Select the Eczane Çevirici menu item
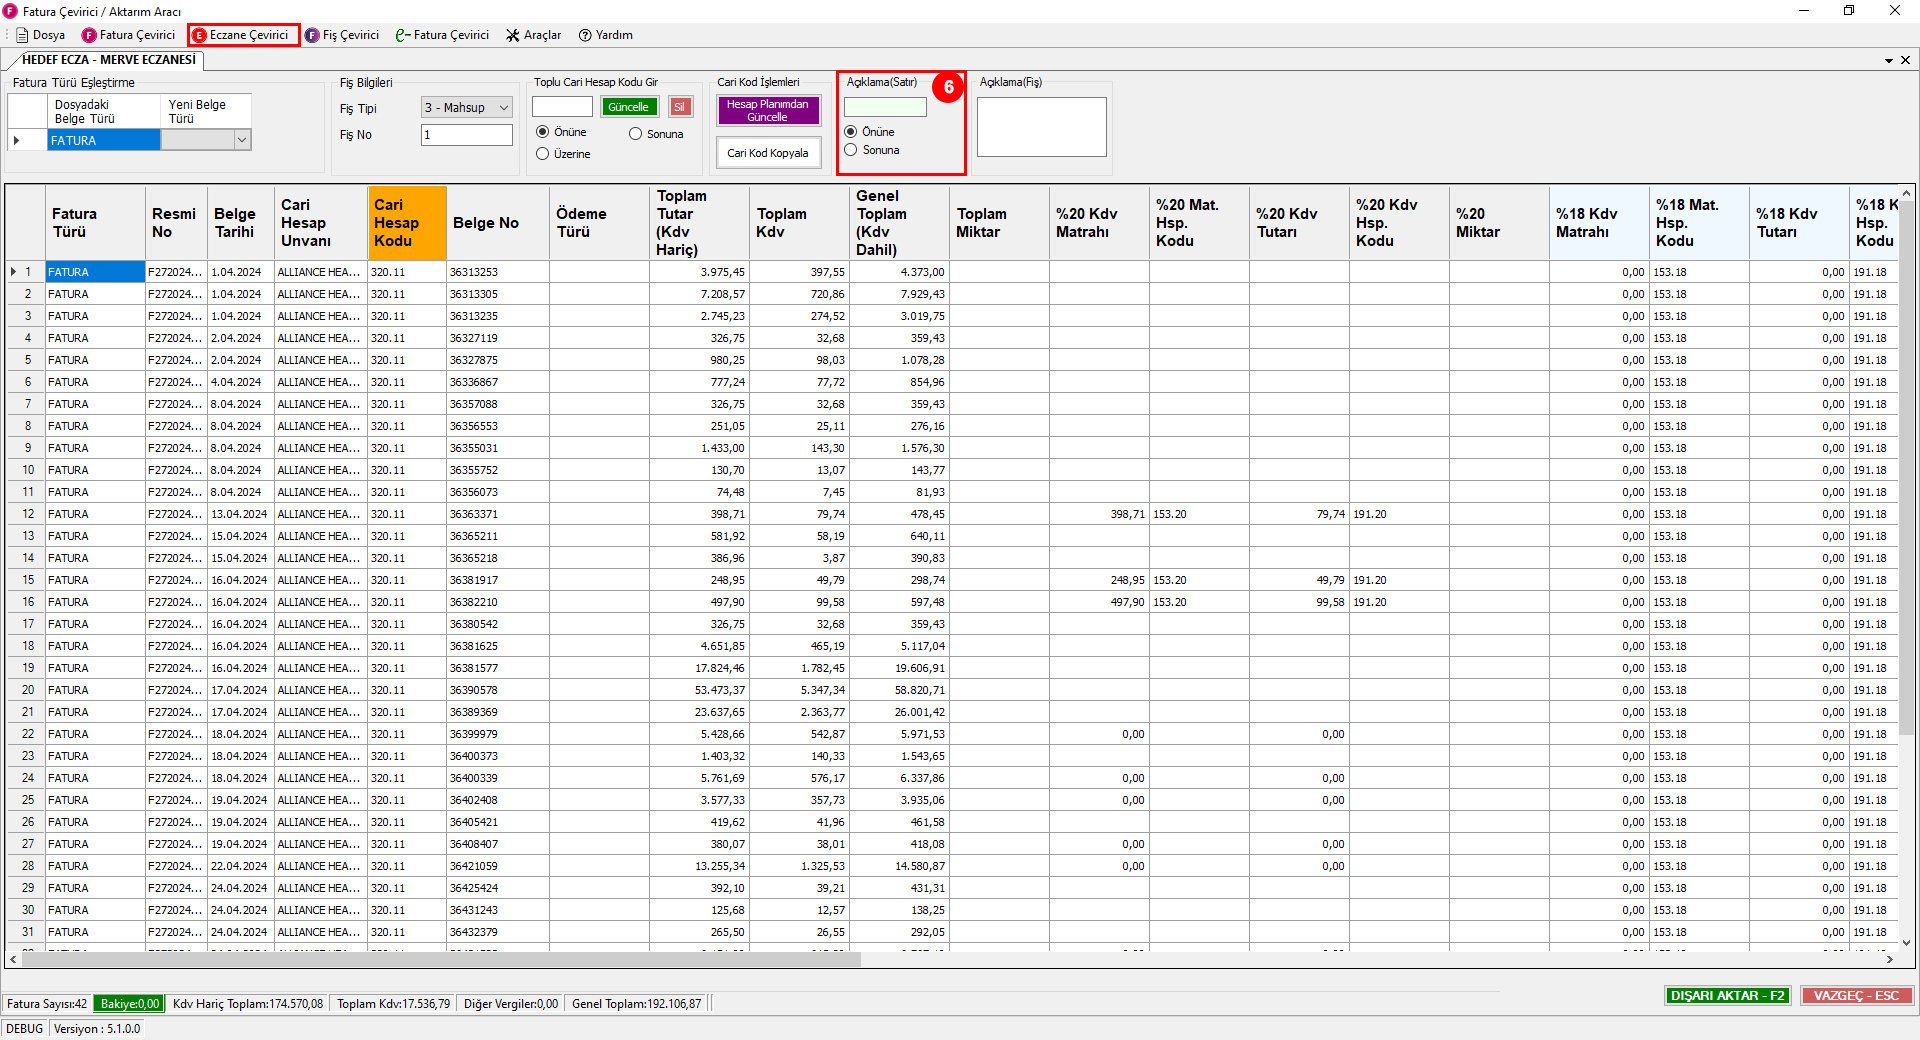Viewport: 1920px width, 1040px height. (x=243, y=35)
